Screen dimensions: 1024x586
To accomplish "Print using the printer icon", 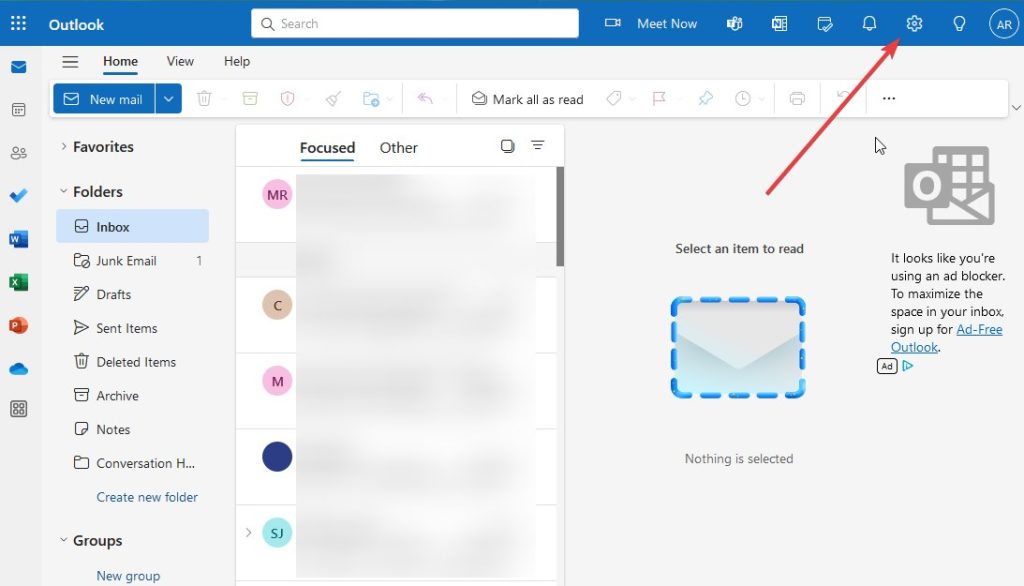I will coord(797,98).
